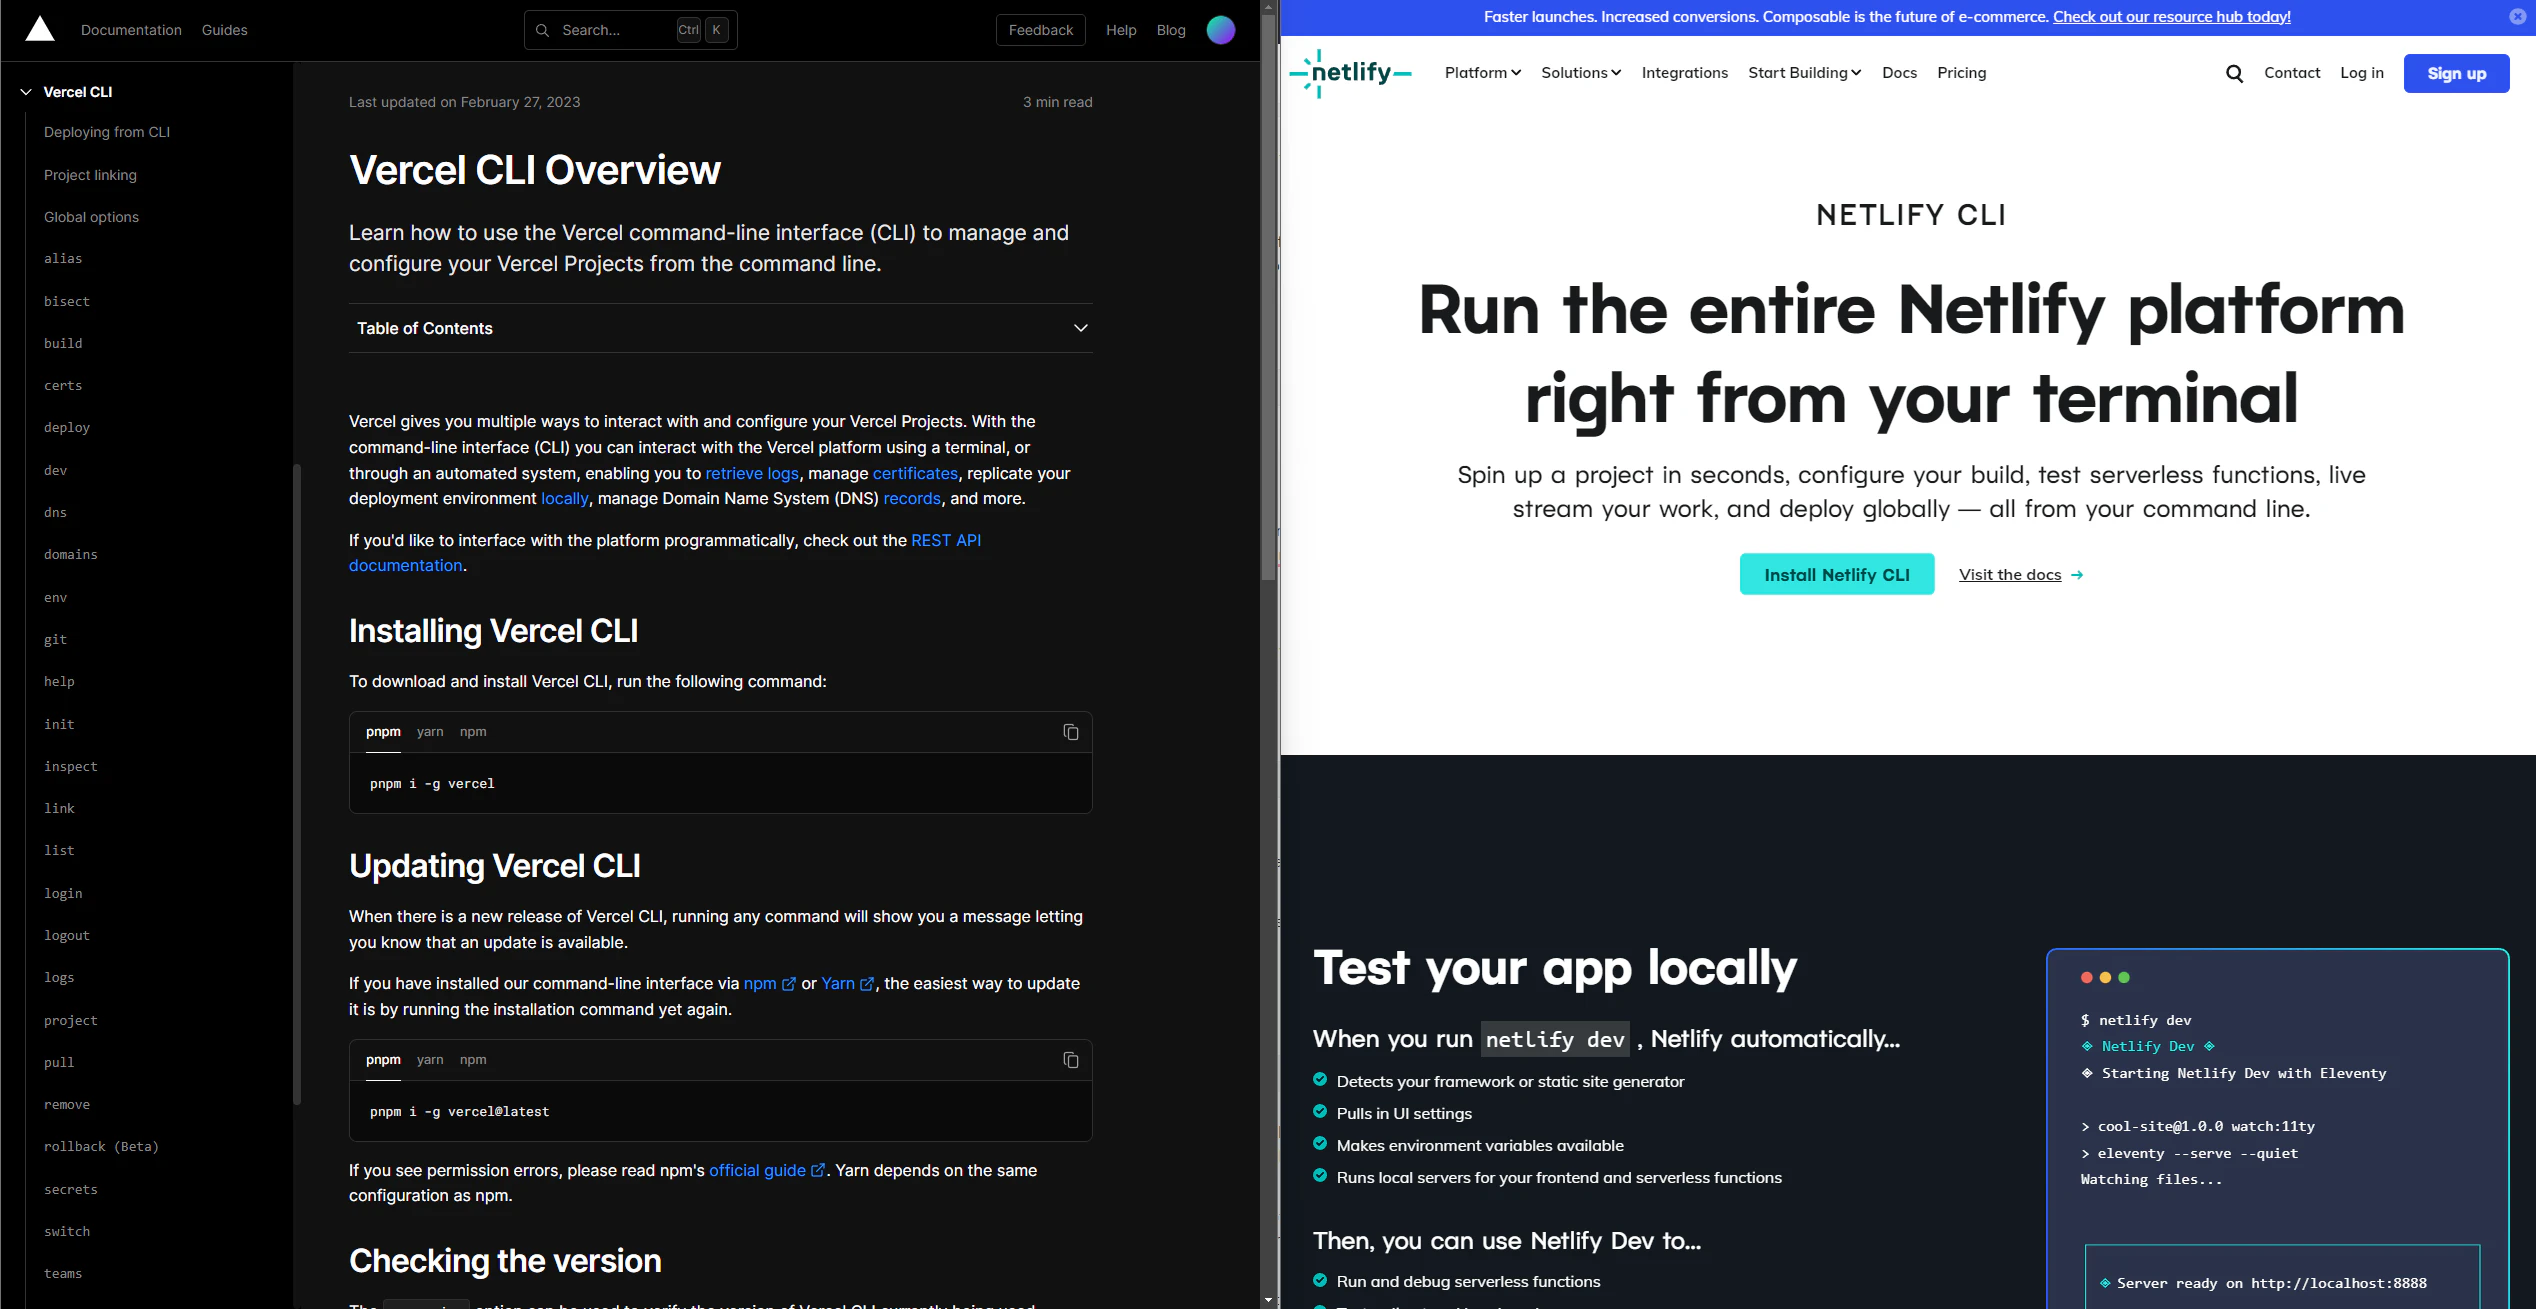
Task: Dismiss the Netlify announcement banner
Action: 2517,17
